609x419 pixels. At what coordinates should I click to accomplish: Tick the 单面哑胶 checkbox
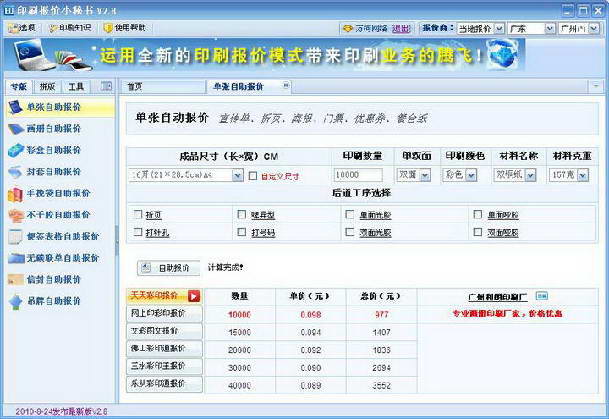pos(478,214)
